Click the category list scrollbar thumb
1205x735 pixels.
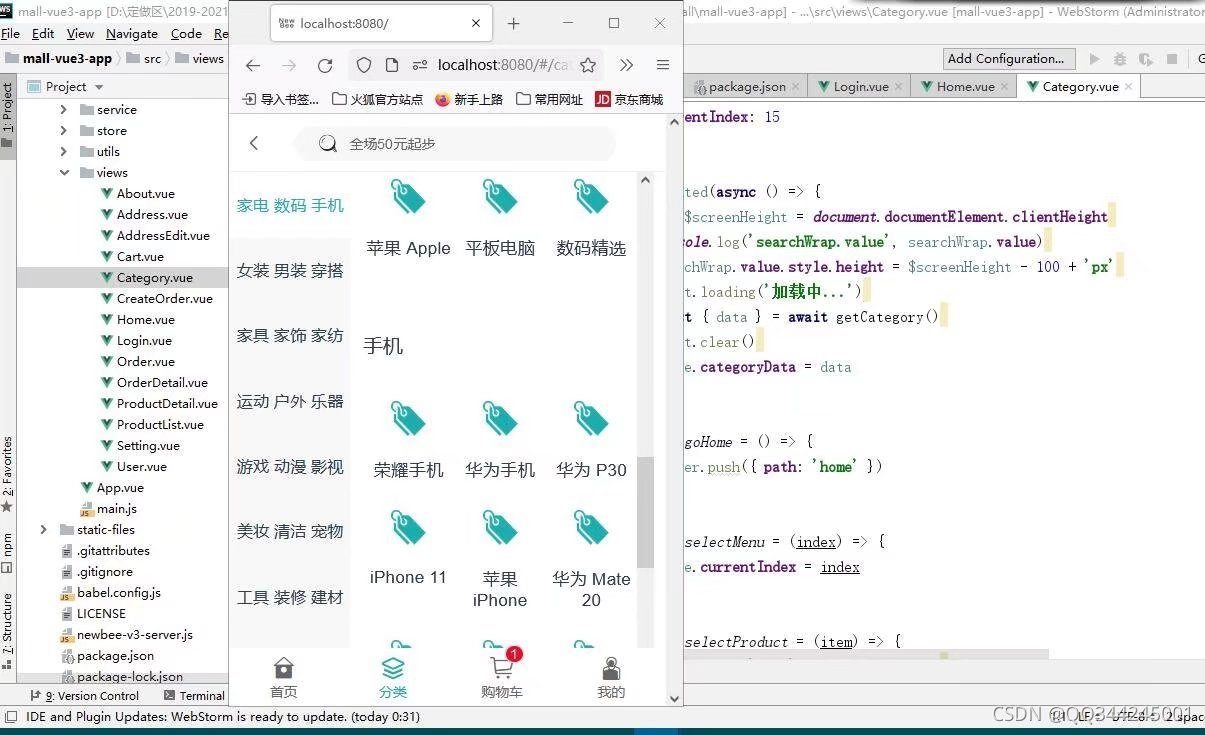coord(645,512)
